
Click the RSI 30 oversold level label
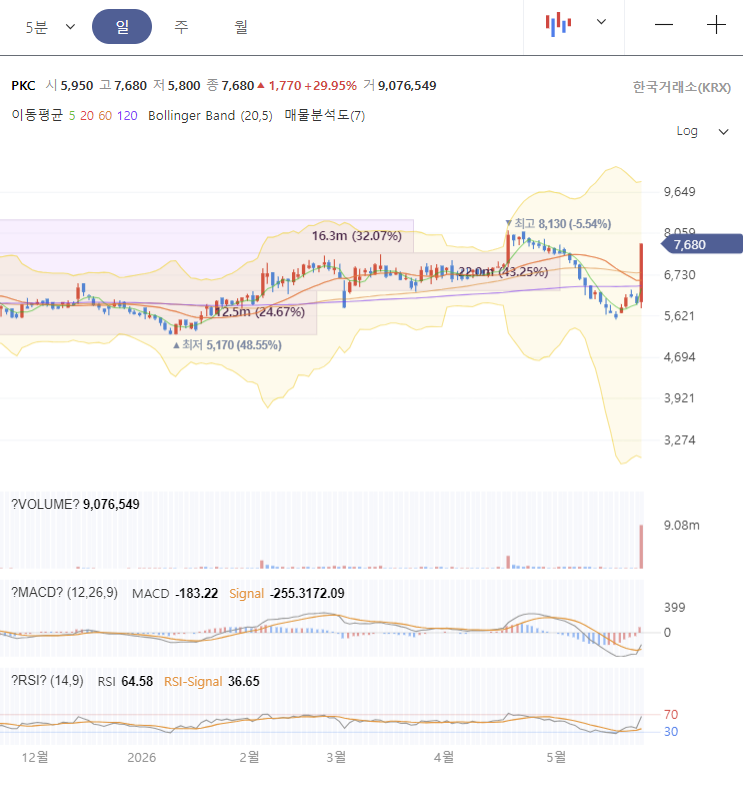tap(671, 732)
